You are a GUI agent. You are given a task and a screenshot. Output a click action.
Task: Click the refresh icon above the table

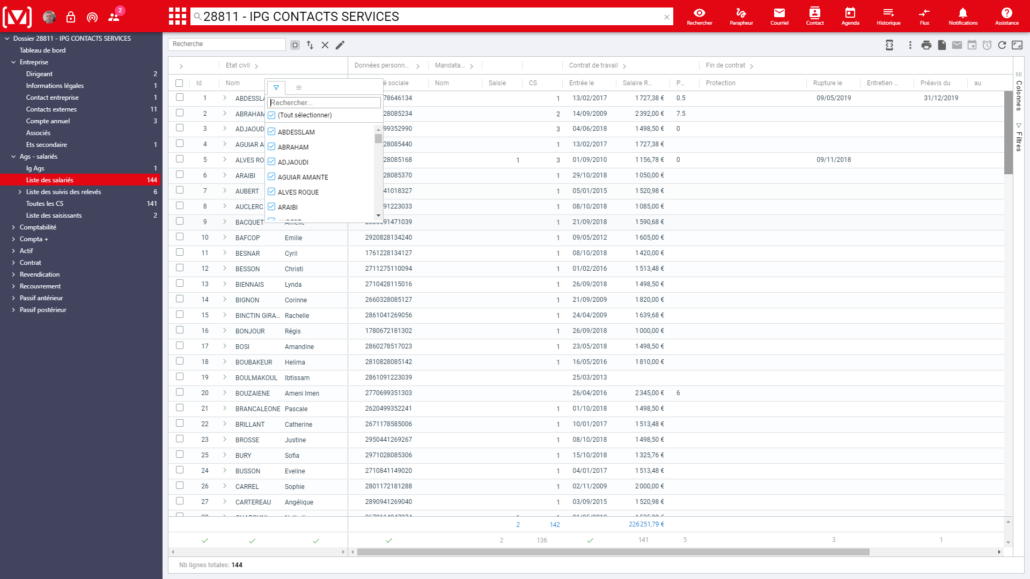[x=1002, y=45]
